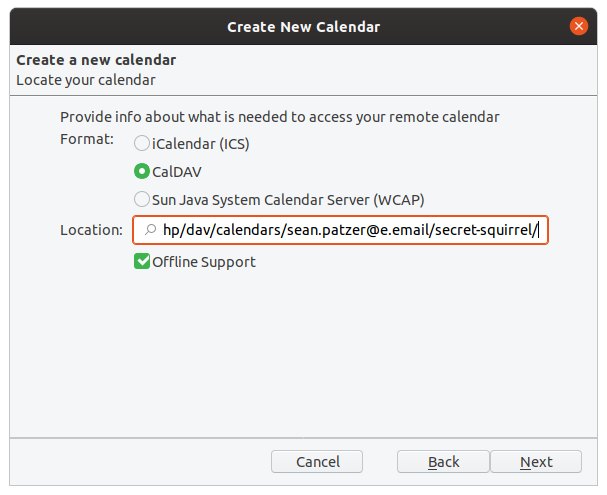This screenshot has width=607, height=495.
Task: Choose the Sun Java System Calendar Server radio button
Action: [142, 199]
